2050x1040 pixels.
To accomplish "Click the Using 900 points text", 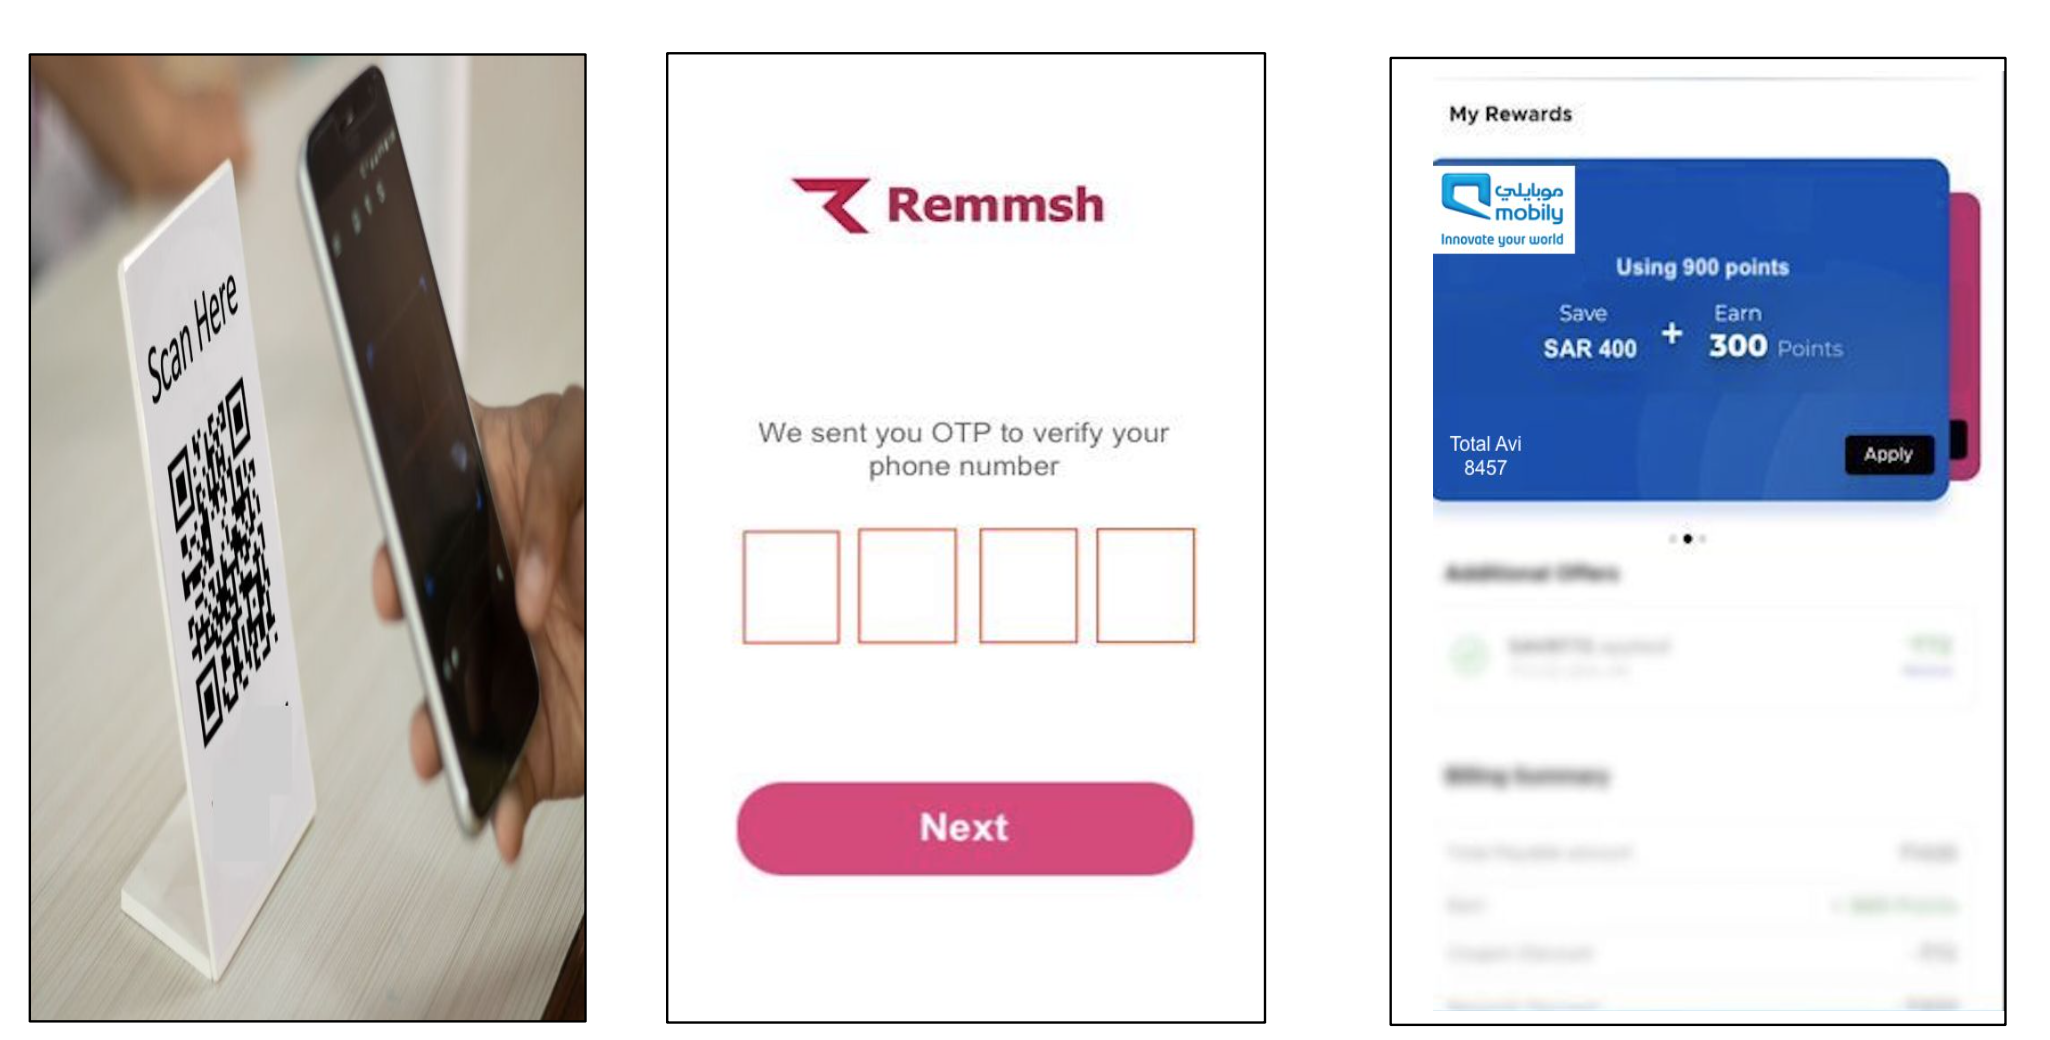I will 1702,267.
